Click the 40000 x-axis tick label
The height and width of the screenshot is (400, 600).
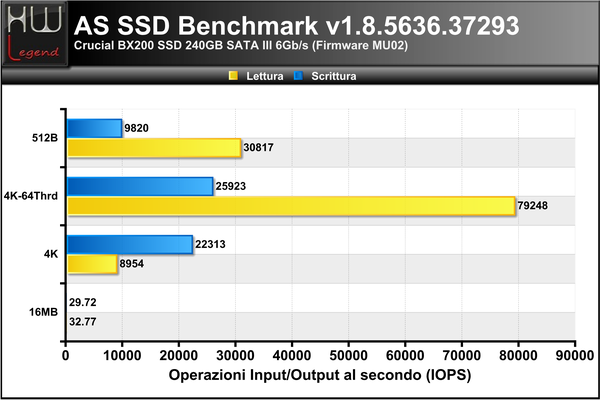(292, 356)
